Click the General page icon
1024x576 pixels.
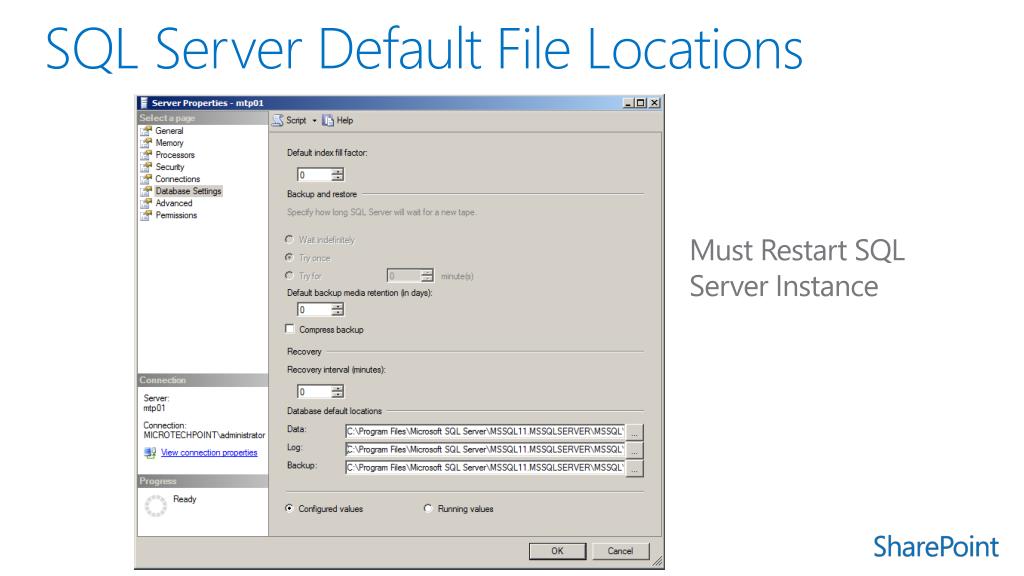coord(146,131)
